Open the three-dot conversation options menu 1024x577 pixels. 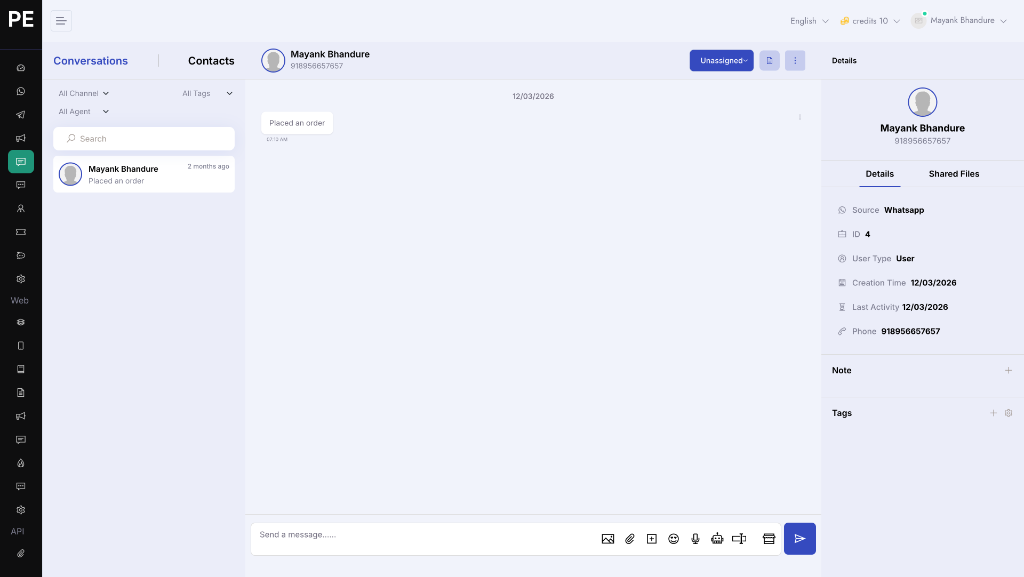[795, 61]
